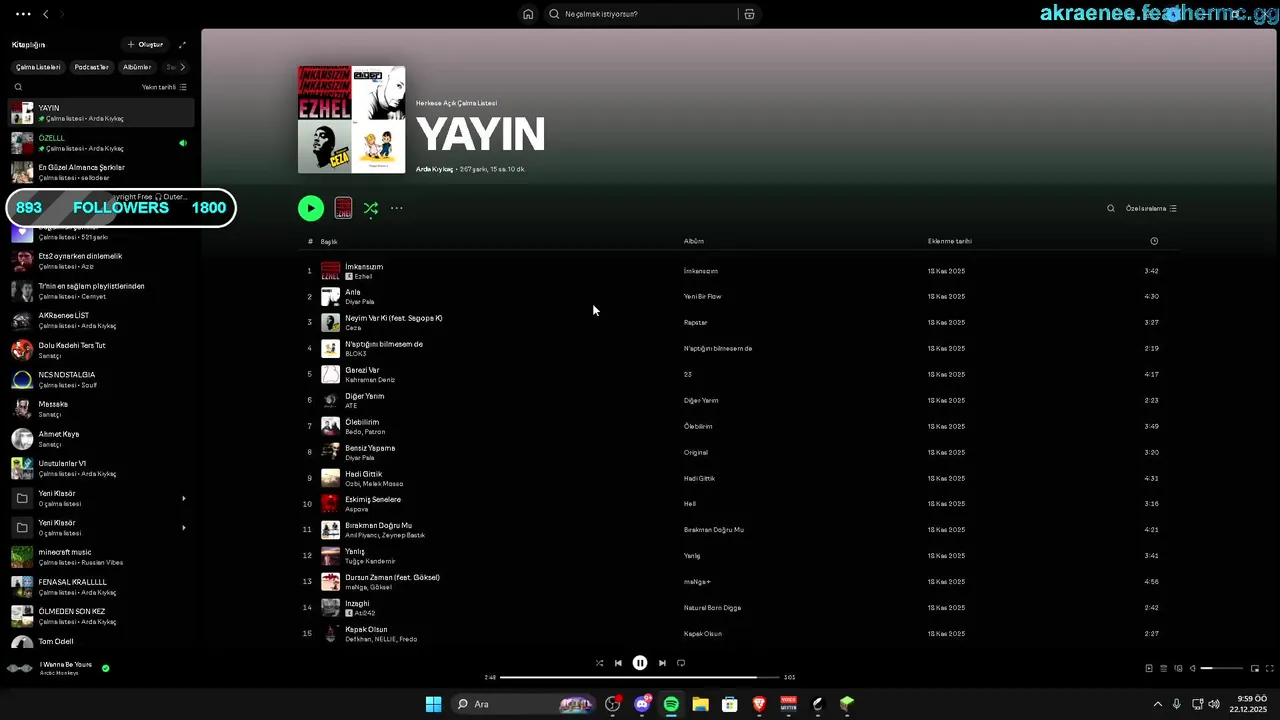Image resolution: width=1280 pixels, height=720 pixels.
Task: Open artist Kahraman Deniz link
Action: pos(370,380)
